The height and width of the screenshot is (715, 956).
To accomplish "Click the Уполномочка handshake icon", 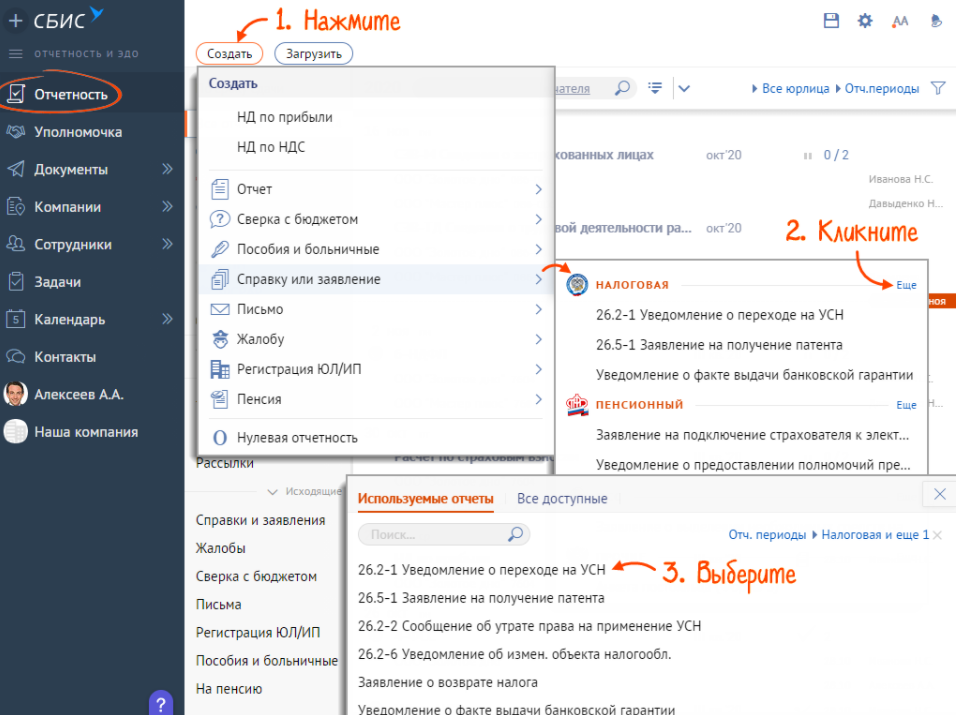I will coord(16,132).
